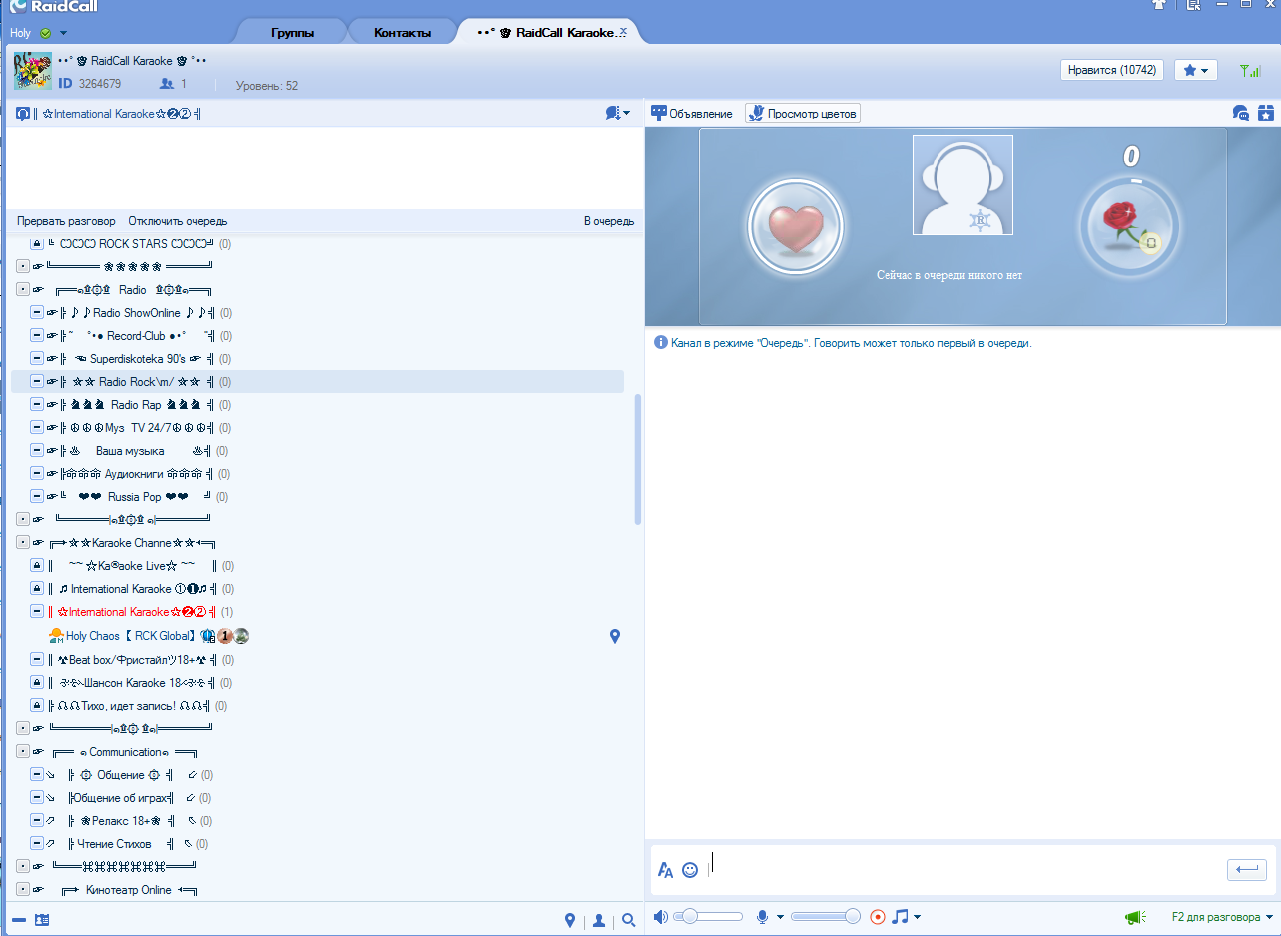Switch to the Группы tab
Viewport: 1281px width, 936px height.
292,33
